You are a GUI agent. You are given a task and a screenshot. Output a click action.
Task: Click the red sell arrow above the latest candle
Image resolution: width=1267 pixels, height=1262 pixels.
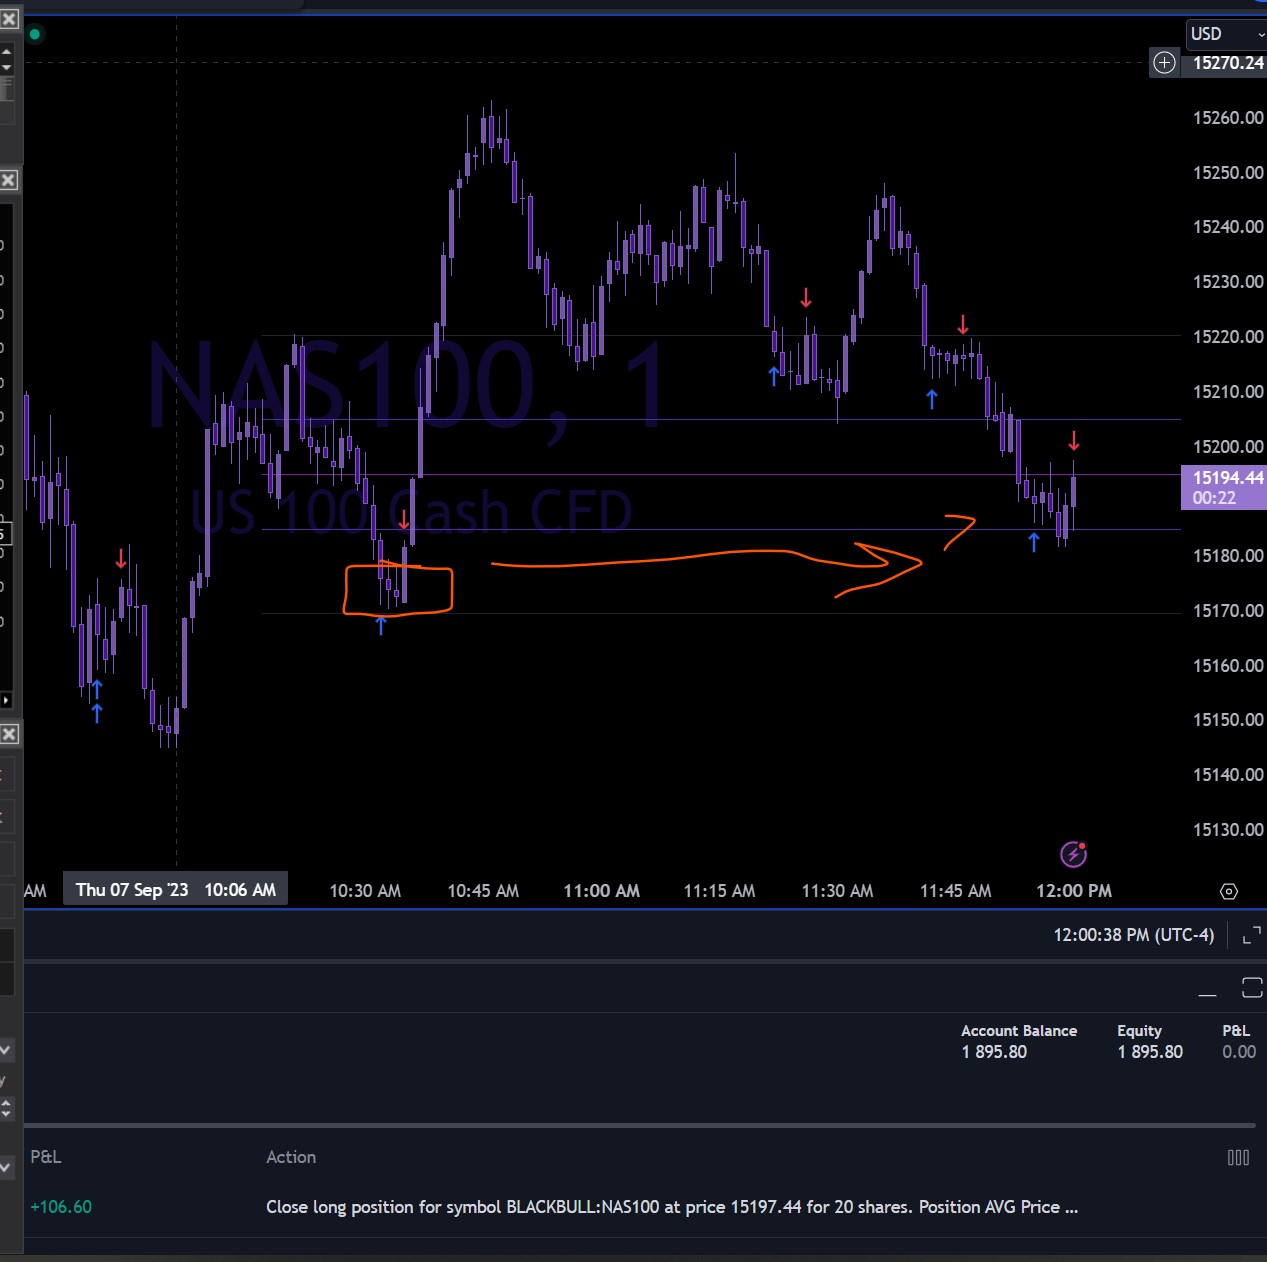click(x=1074, y=440)
